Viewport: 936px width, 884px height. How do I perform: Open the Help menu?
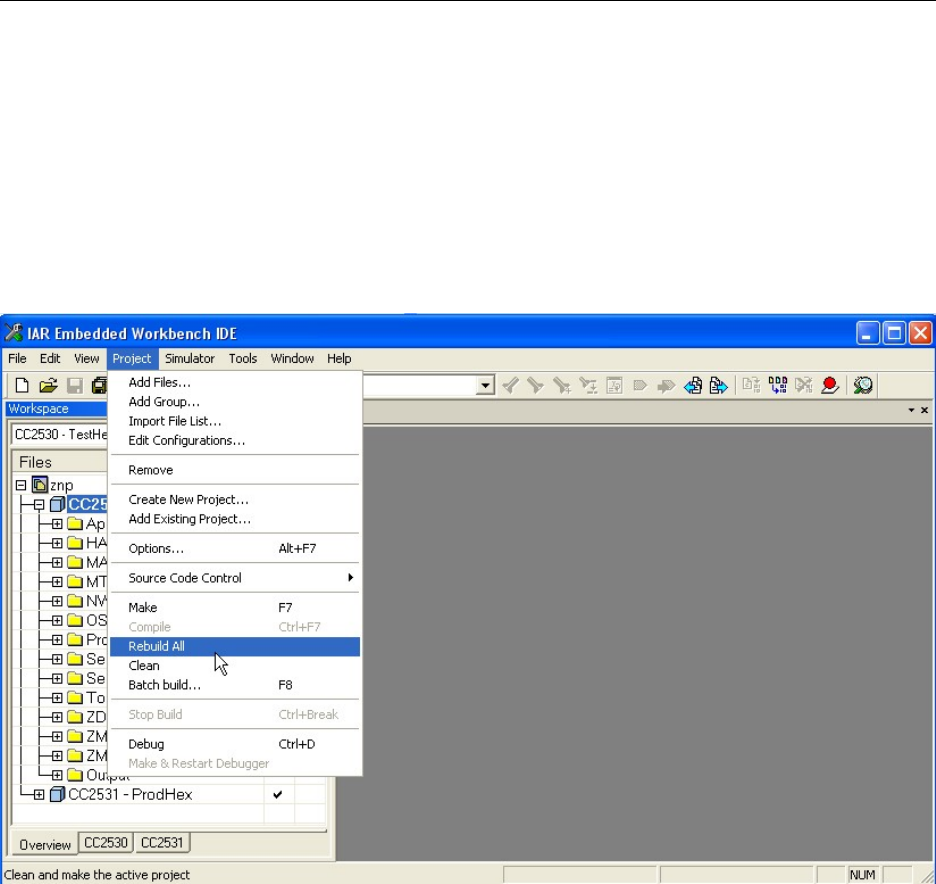coord(339,359)
